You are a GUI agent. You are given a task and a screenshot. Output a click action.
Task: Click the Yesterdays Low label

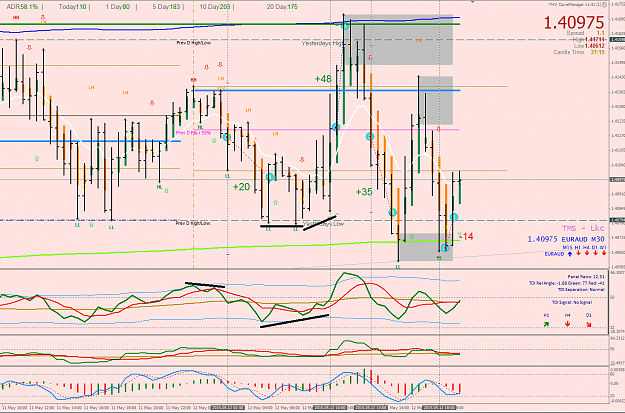point(323,224)
